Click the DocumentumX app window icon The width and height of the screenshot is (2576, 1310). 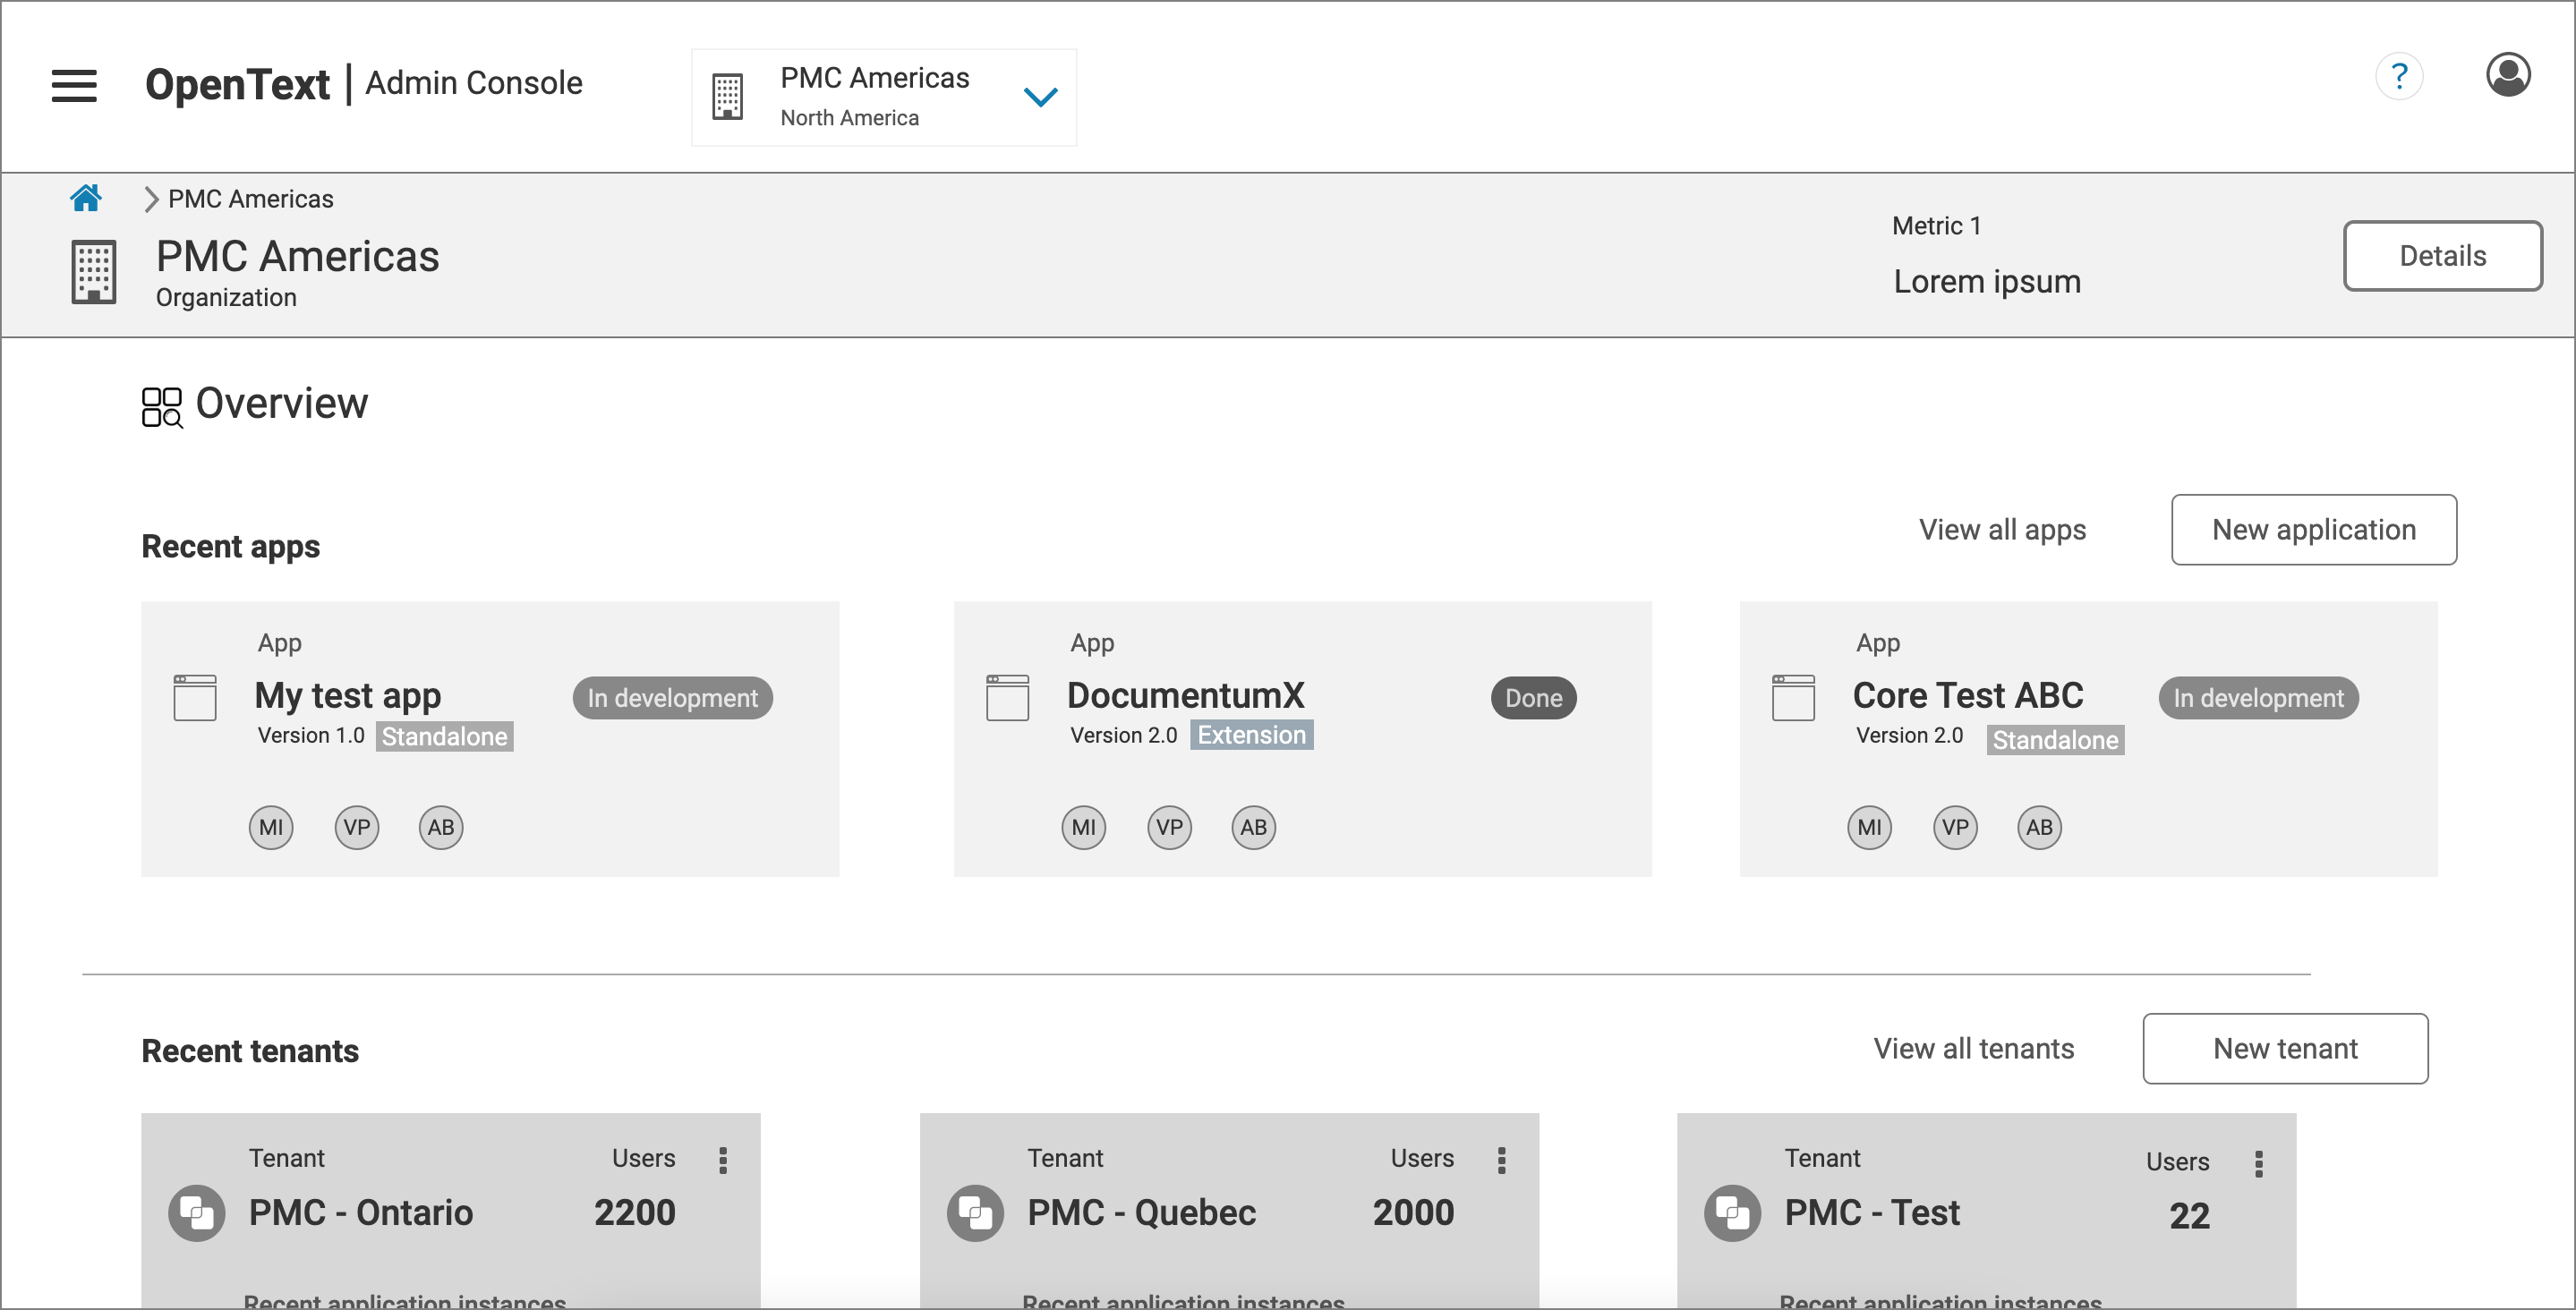pos(1007,697)
